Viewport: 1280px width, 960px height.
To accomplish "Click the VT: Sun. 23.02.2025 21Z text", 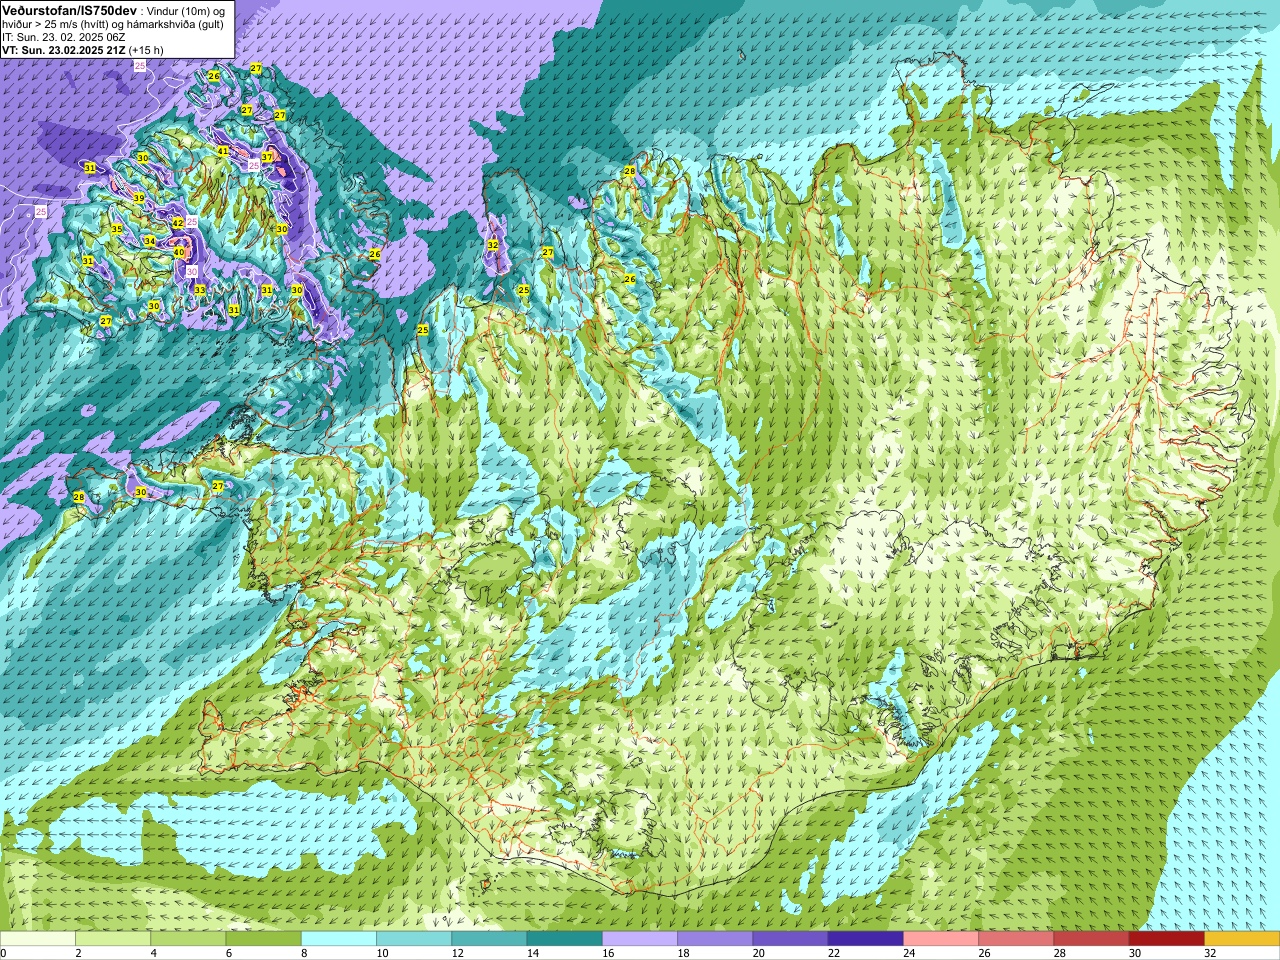I will [x=63, y=50].
